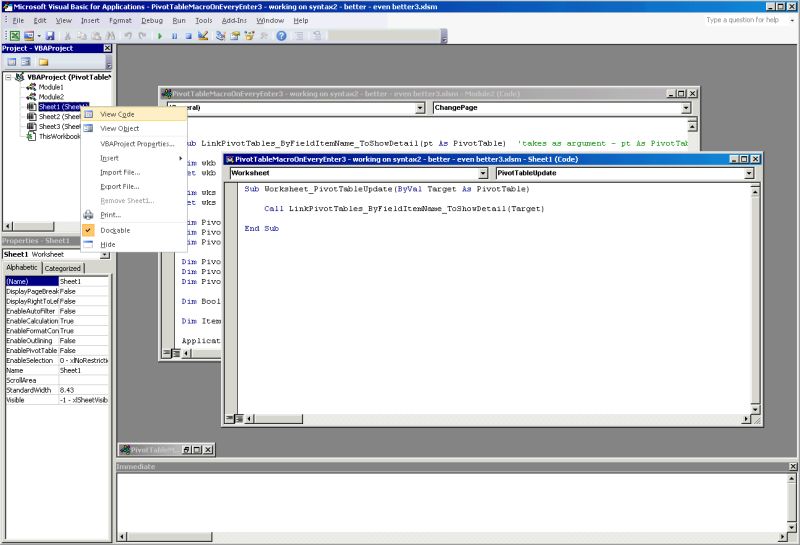The width and height of the screenshot is (800, 545).
Task: Select Sheet2 in the project tree
Action: click(59, 116)
